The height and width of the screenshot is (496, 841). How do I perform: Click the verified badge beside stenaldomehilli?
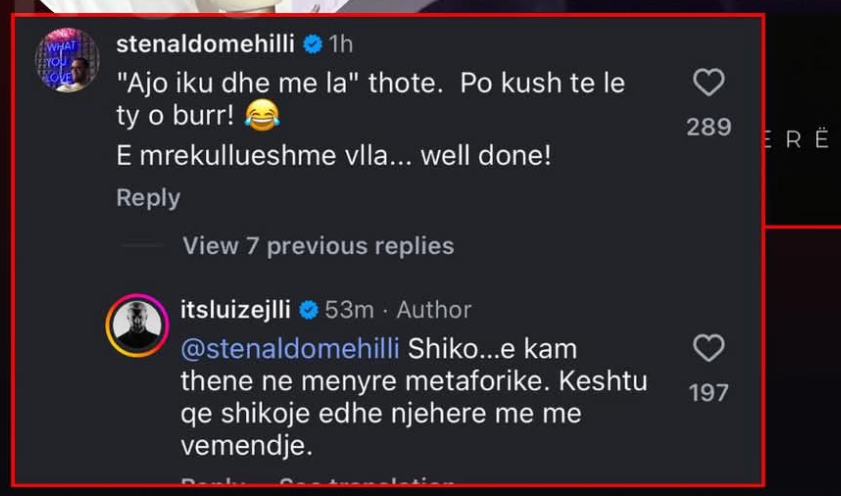312,44
